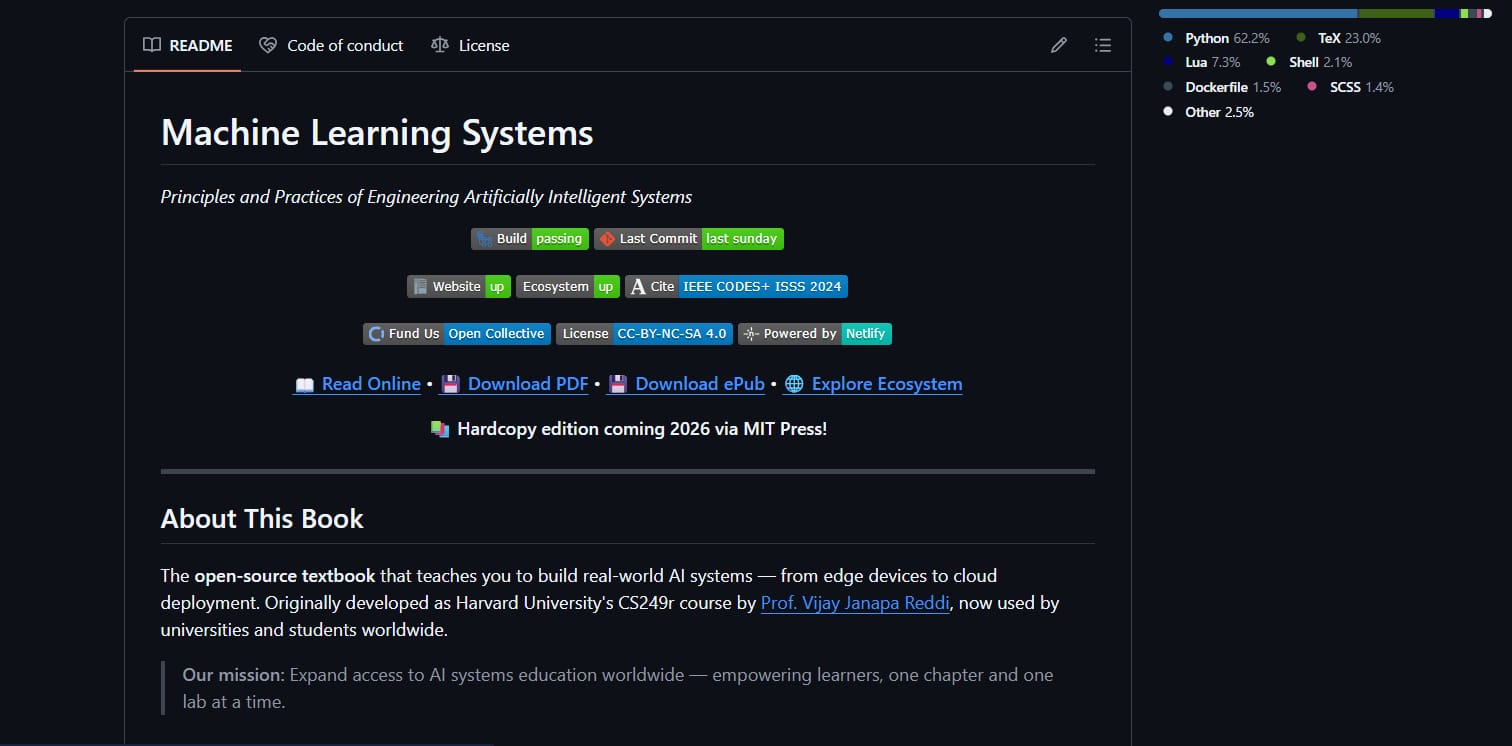Click the Fund Us Open Collective badge
Image resolution: width=1512 pixels, height=746 pixels.
click(456, 334)
